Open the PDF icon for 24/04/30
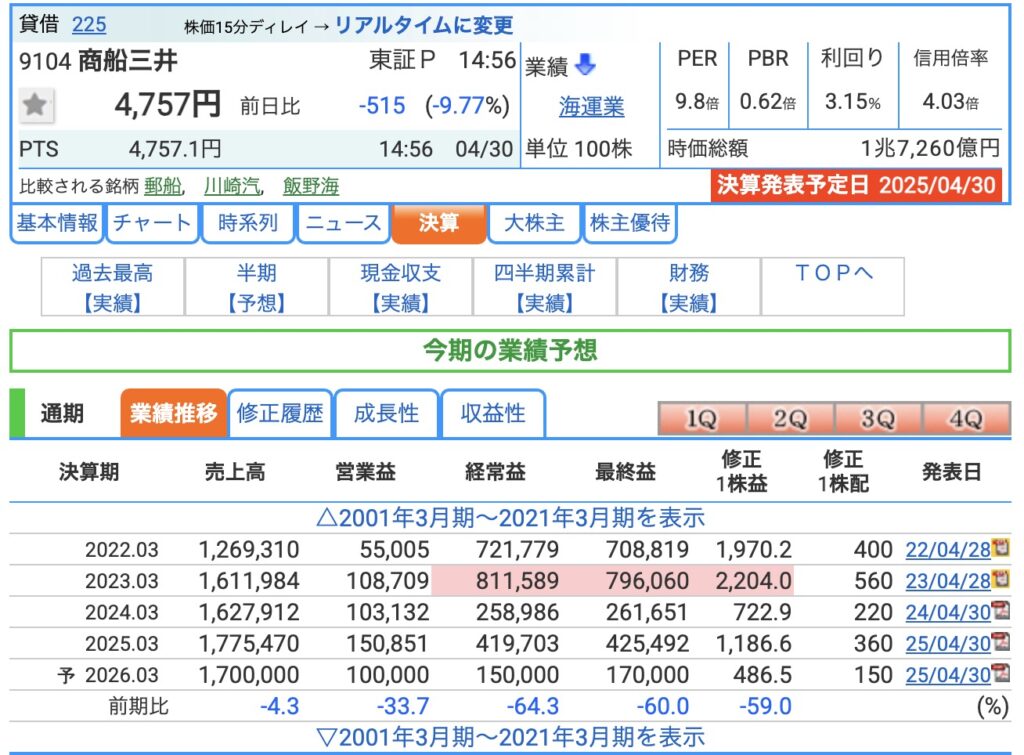1024x755 pixels. click(x=1000, y=611)
